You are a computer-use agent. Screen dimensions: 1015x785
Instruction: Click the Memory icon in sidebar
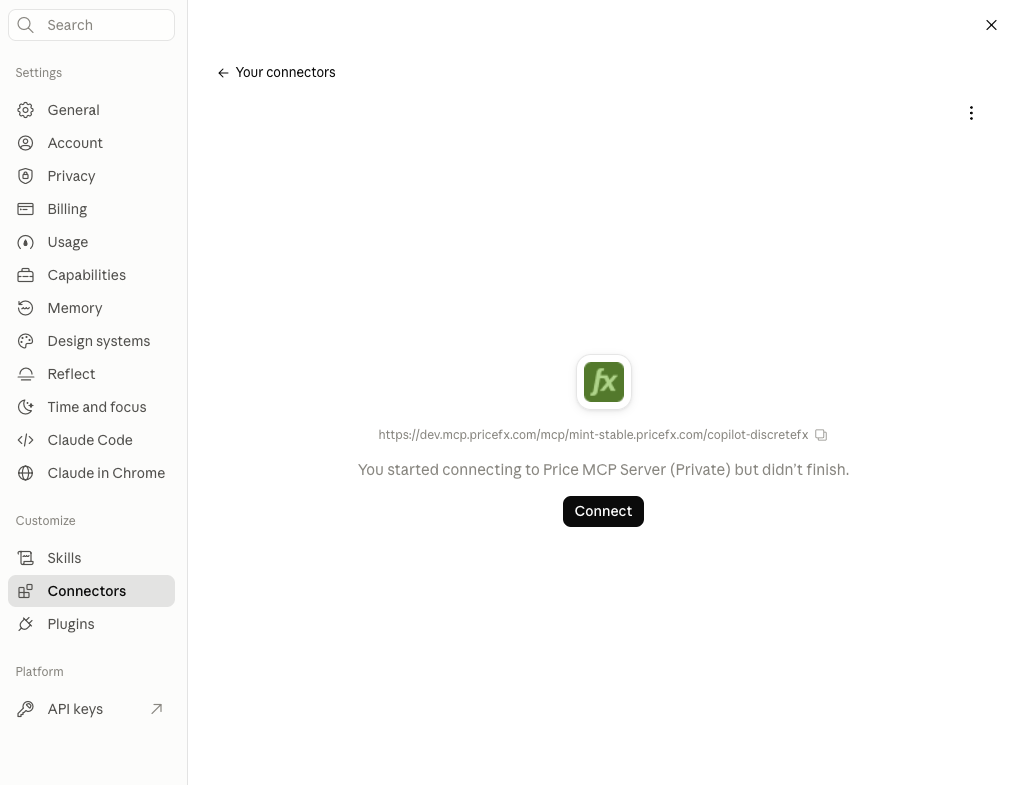[x=25, y=308]
